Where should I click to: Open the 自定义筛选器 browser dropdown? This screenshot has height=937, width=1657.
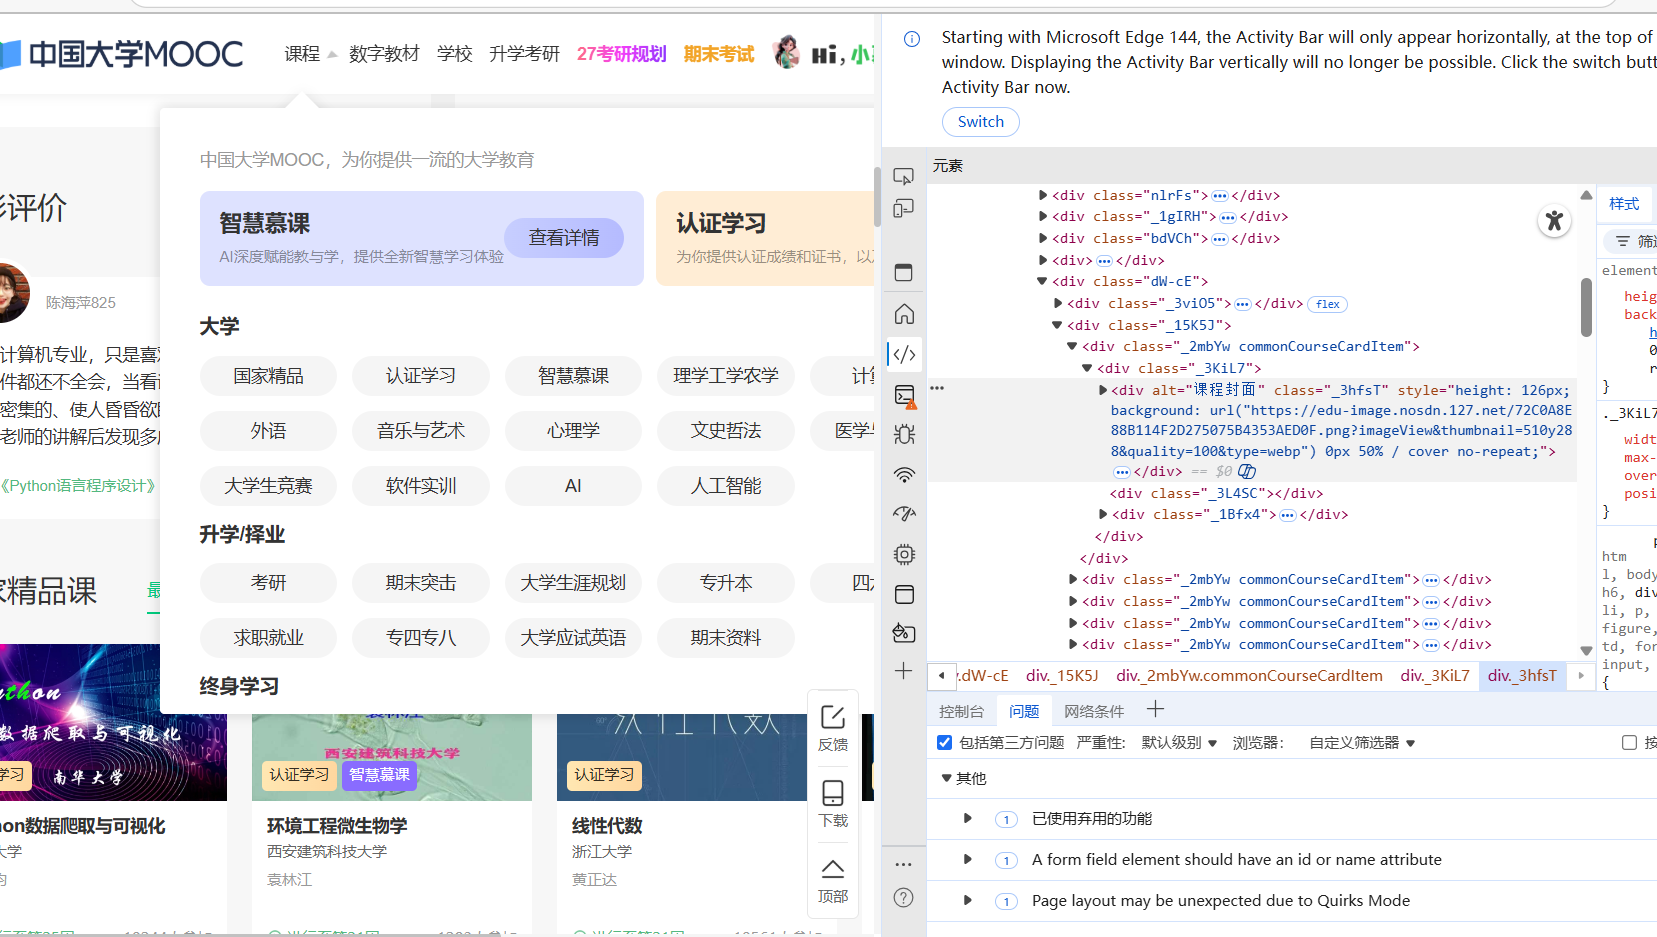click(x=1362, y=743)
